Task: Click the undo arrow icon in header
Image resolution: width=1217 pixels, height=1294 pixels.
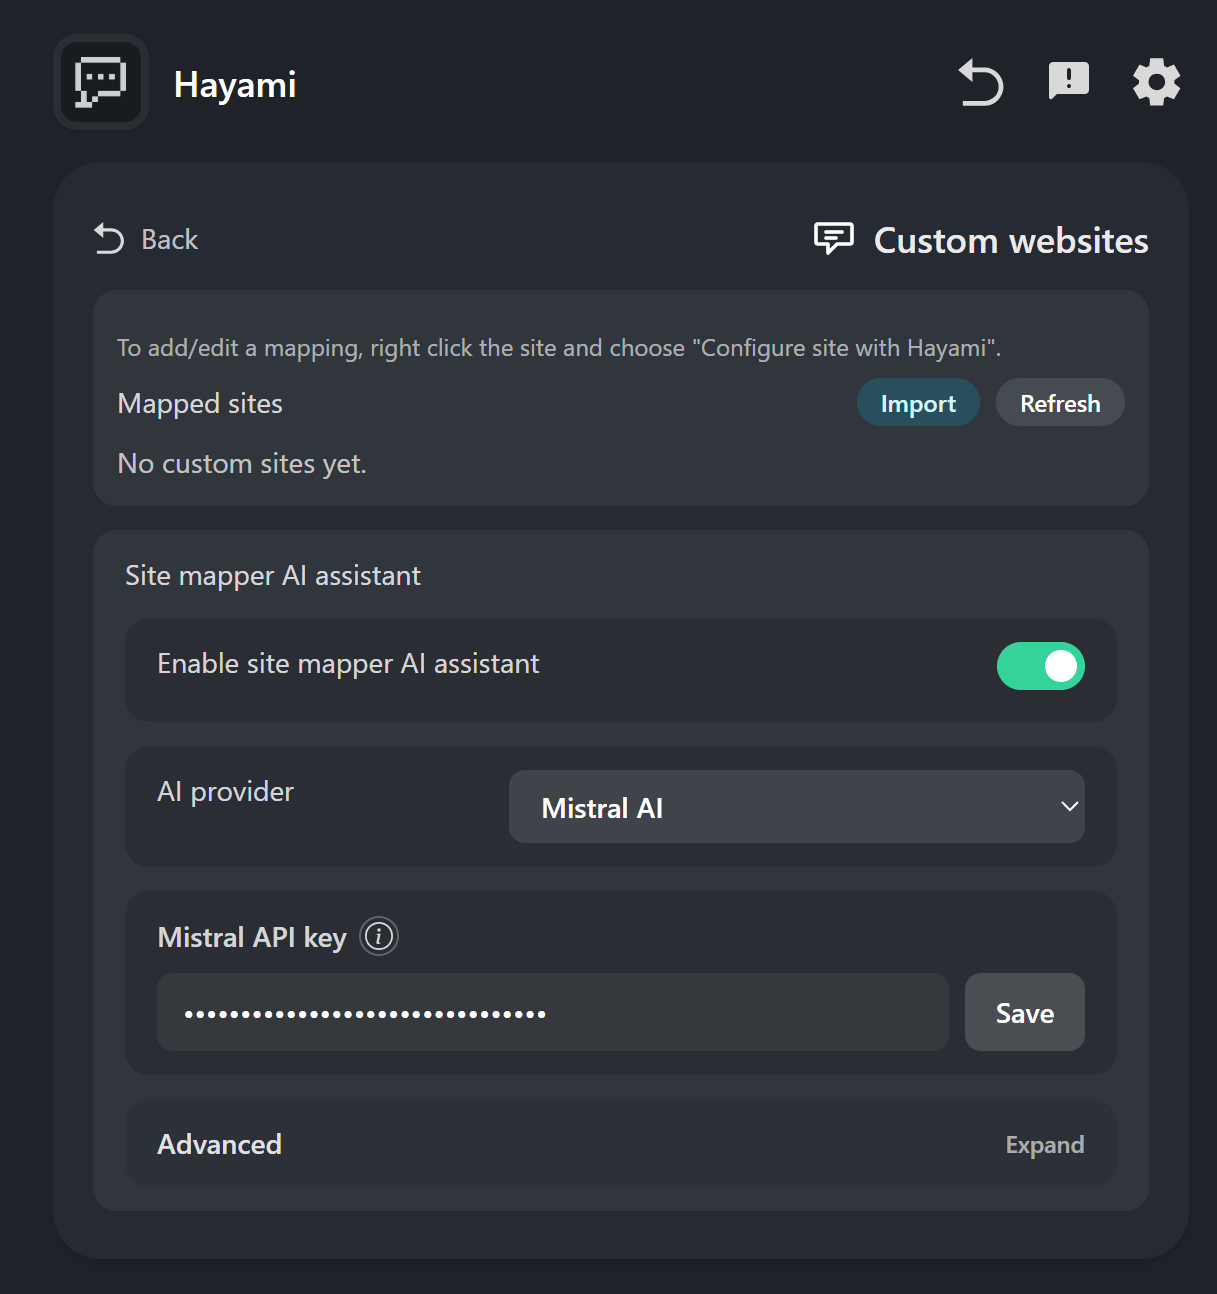Action: pos(980,82)
